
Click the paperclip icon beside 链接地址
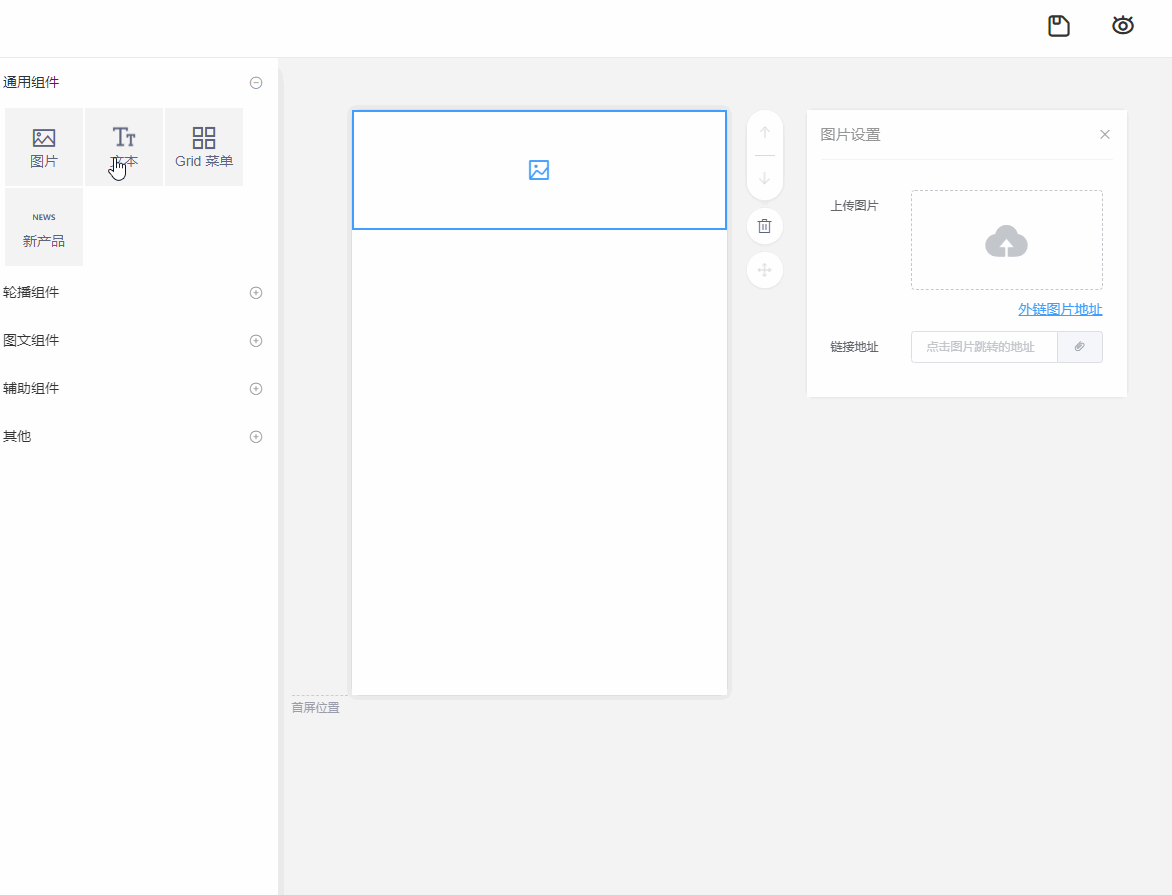[x=1080, y=347]
